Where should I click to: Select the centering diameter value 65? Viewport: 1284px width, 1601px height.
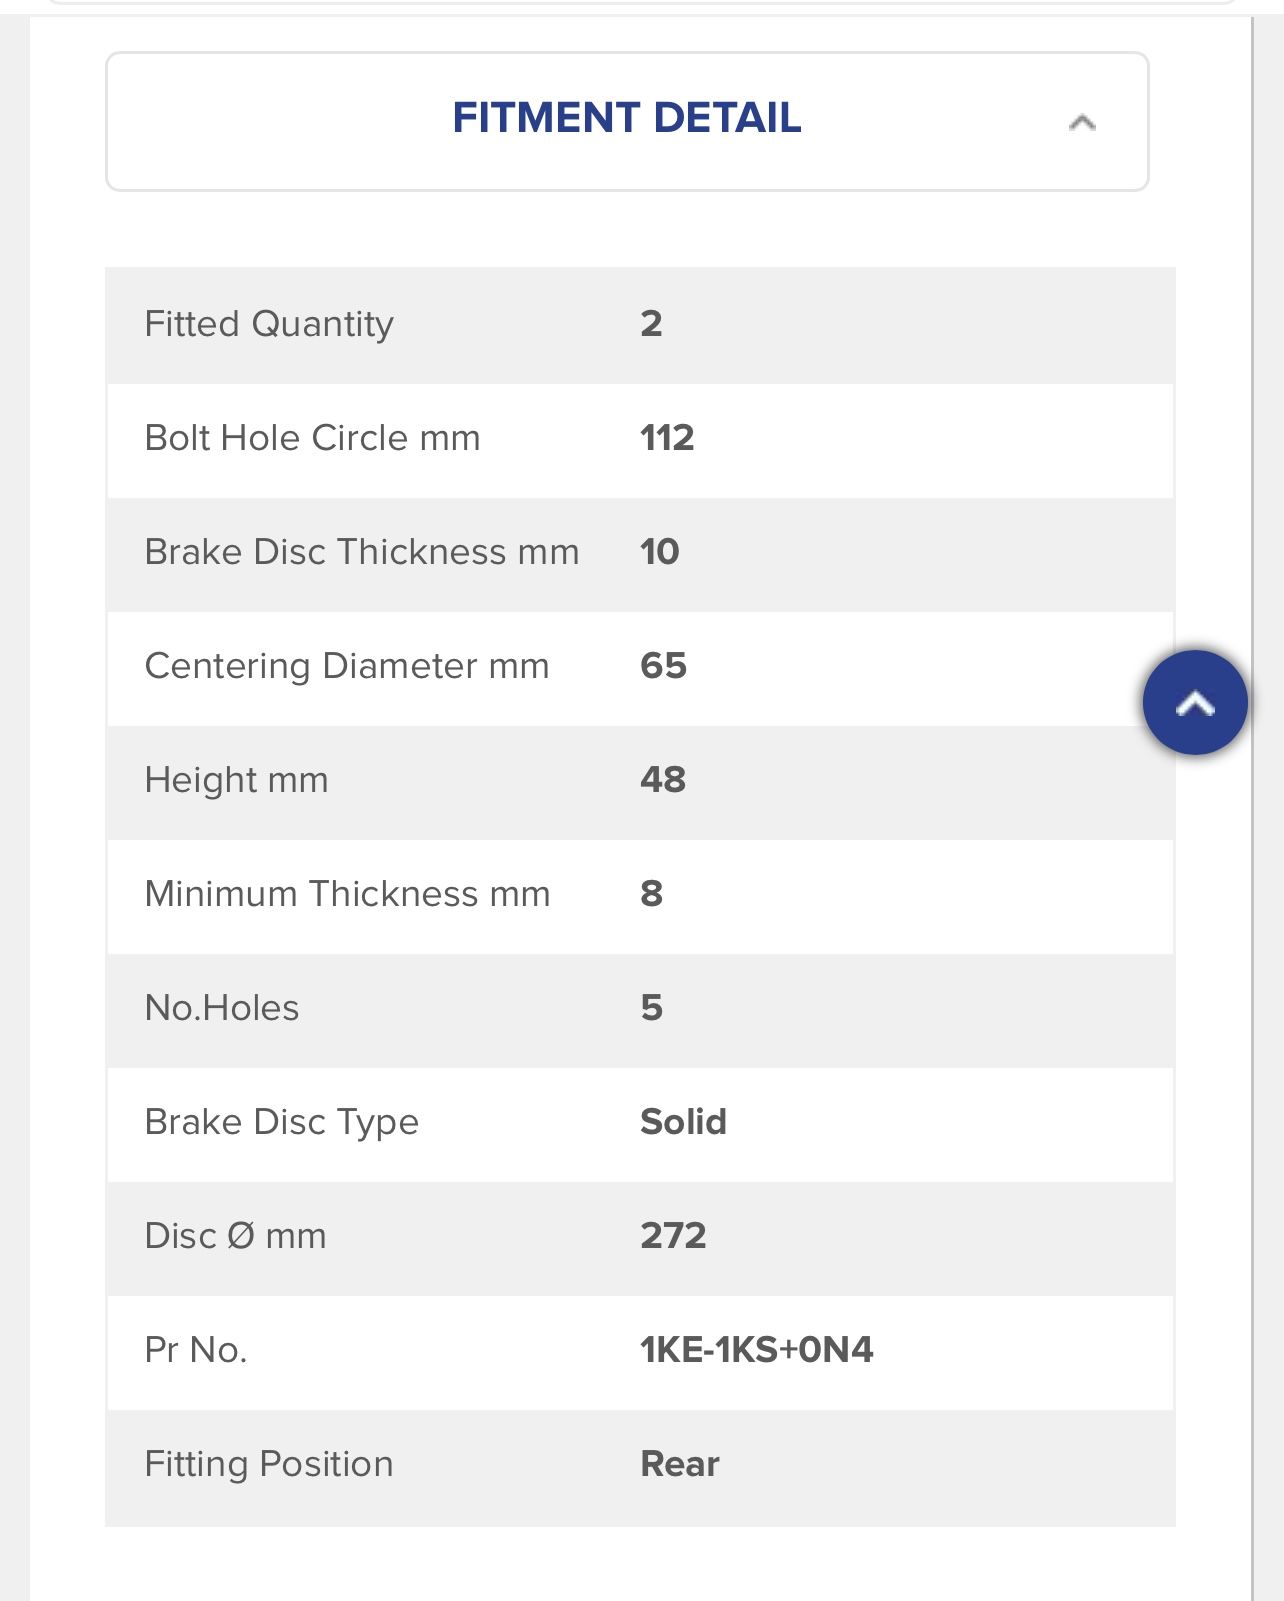click(x=664, y=666)
